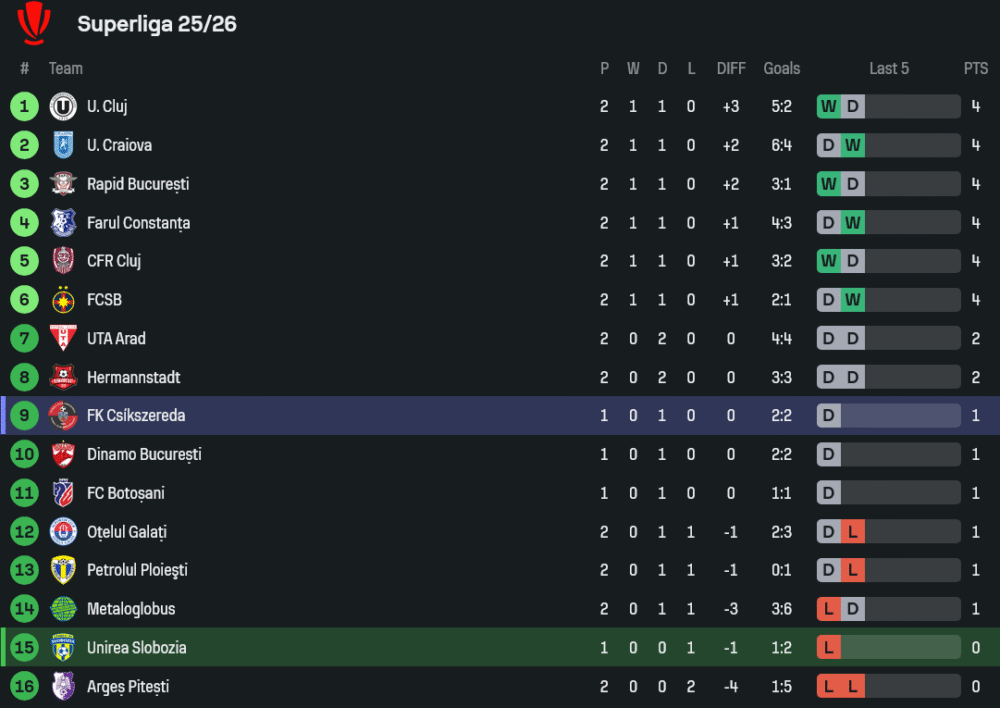
Task: Click the Superliga trophy logo
Action: tap(34, 23)
